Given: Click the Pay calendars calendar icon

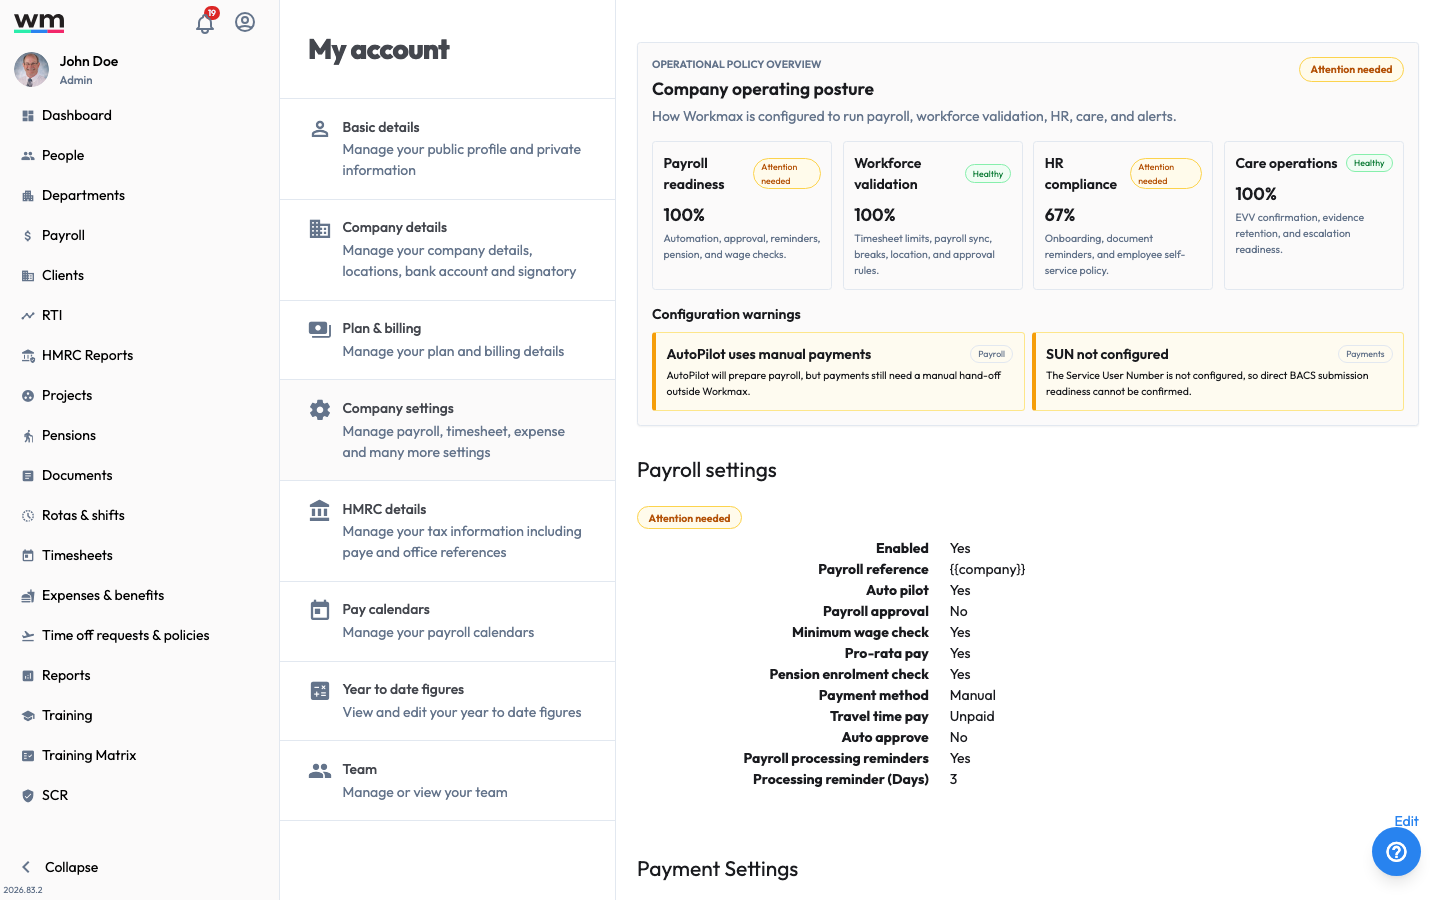Looking at the screenshot, I should pos(320,610).
